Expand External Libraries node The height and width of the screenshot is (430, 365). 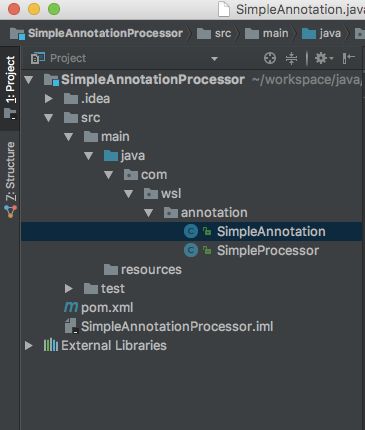[x=29, y=345]
